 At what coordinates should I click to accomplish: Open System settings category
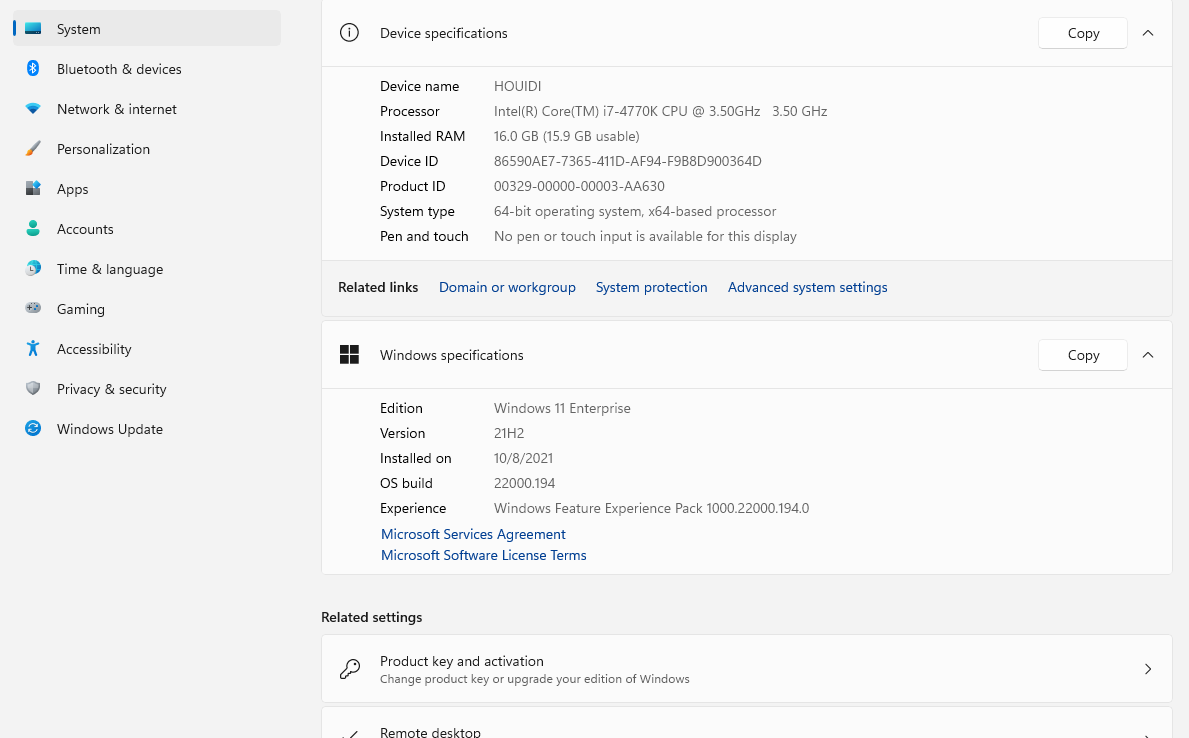[x=147, y=29]
